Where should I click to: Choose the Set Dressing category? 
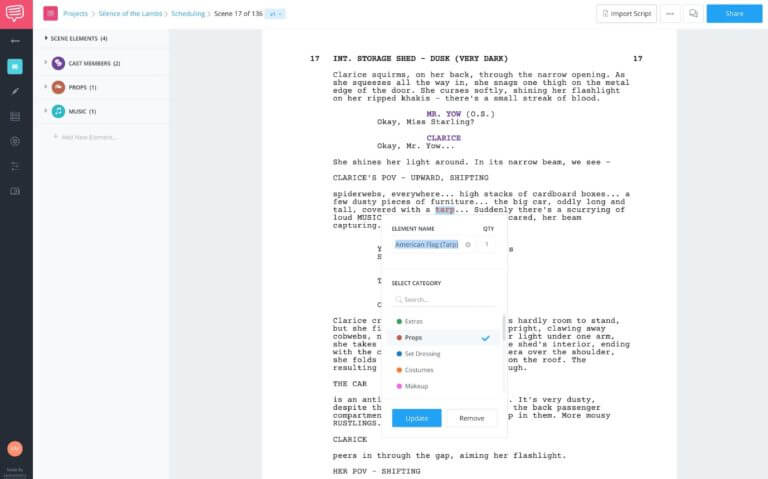click(421, 354)
